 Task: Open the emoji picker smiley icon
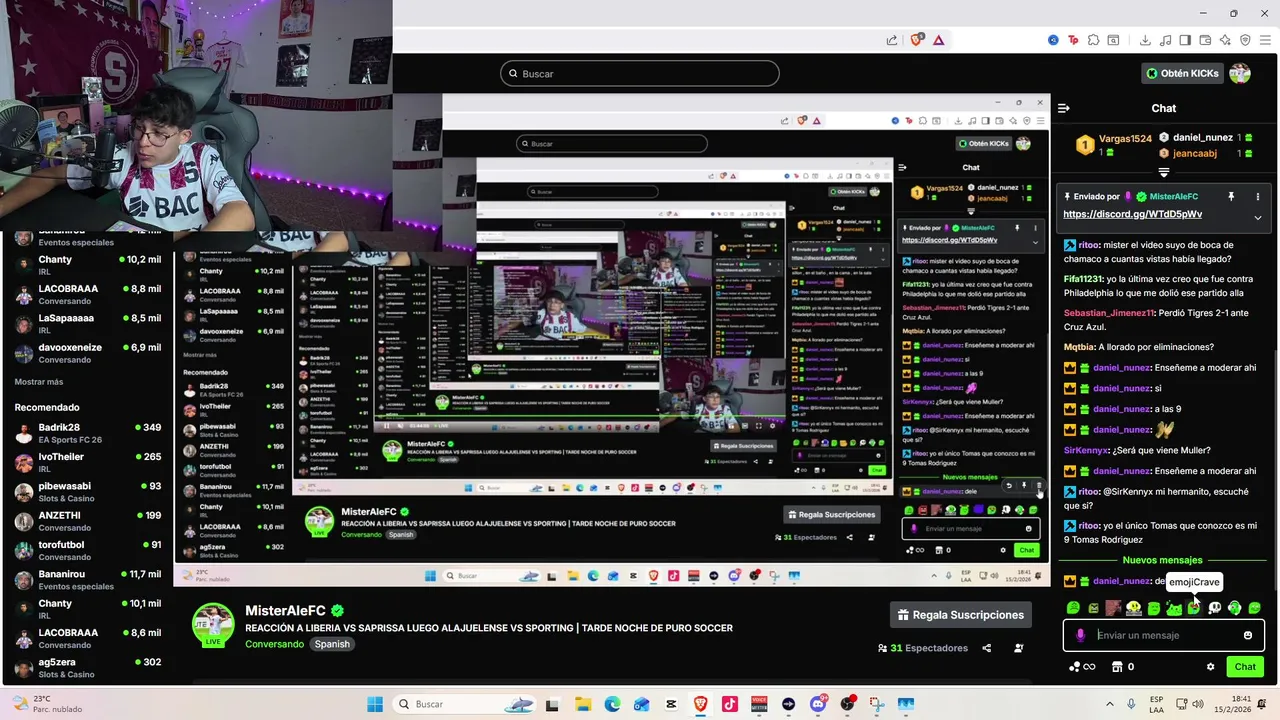(x=1248, y=635)
